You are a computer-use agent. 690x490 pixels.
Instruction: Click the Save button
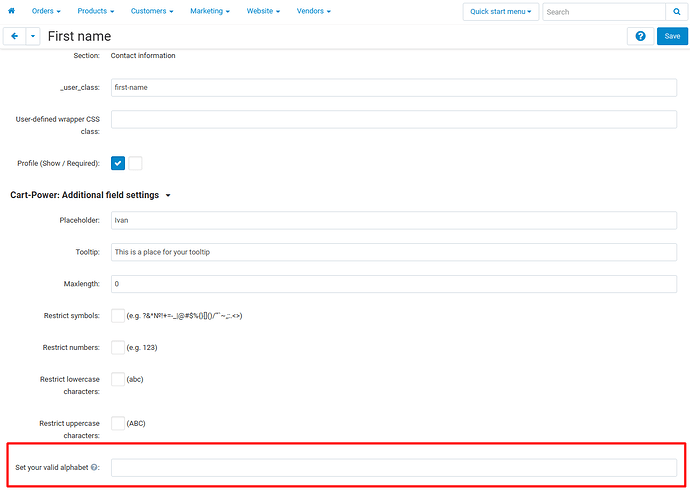pyautogui.click(x=672, y=36)
